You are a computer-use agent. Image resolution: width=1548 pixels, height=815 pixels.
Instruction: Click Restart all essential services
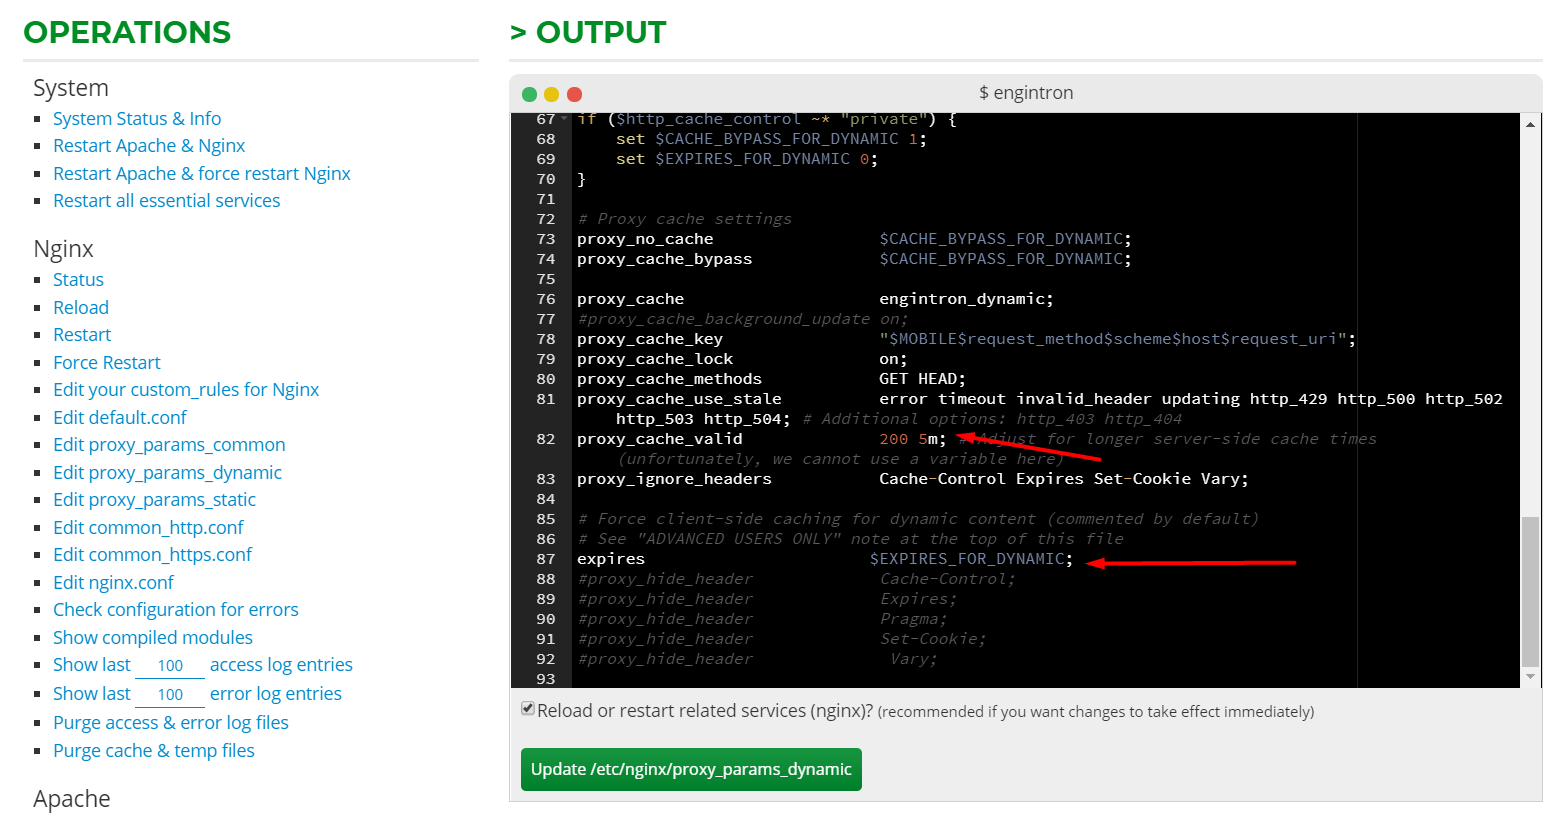click(166, 200)
